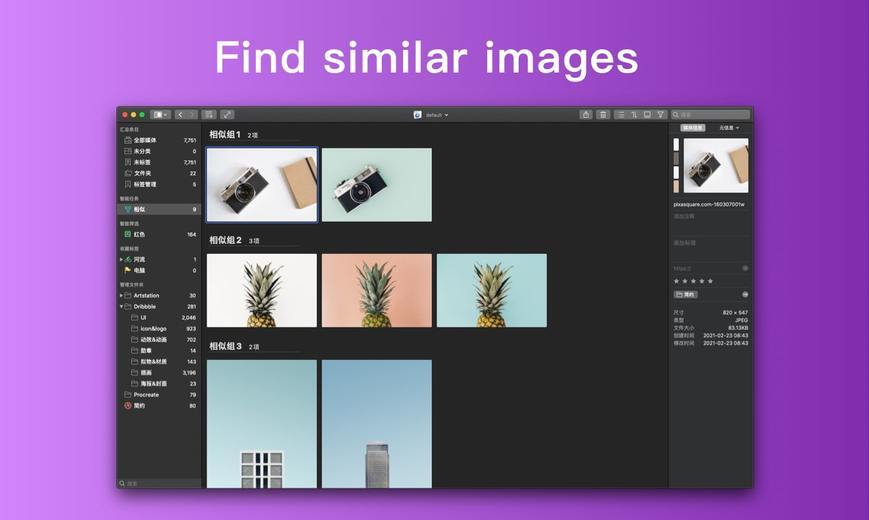Collapse the Dribbble folder triangle
This screenshot has width=869, height=520.
(x=121, y=307)
